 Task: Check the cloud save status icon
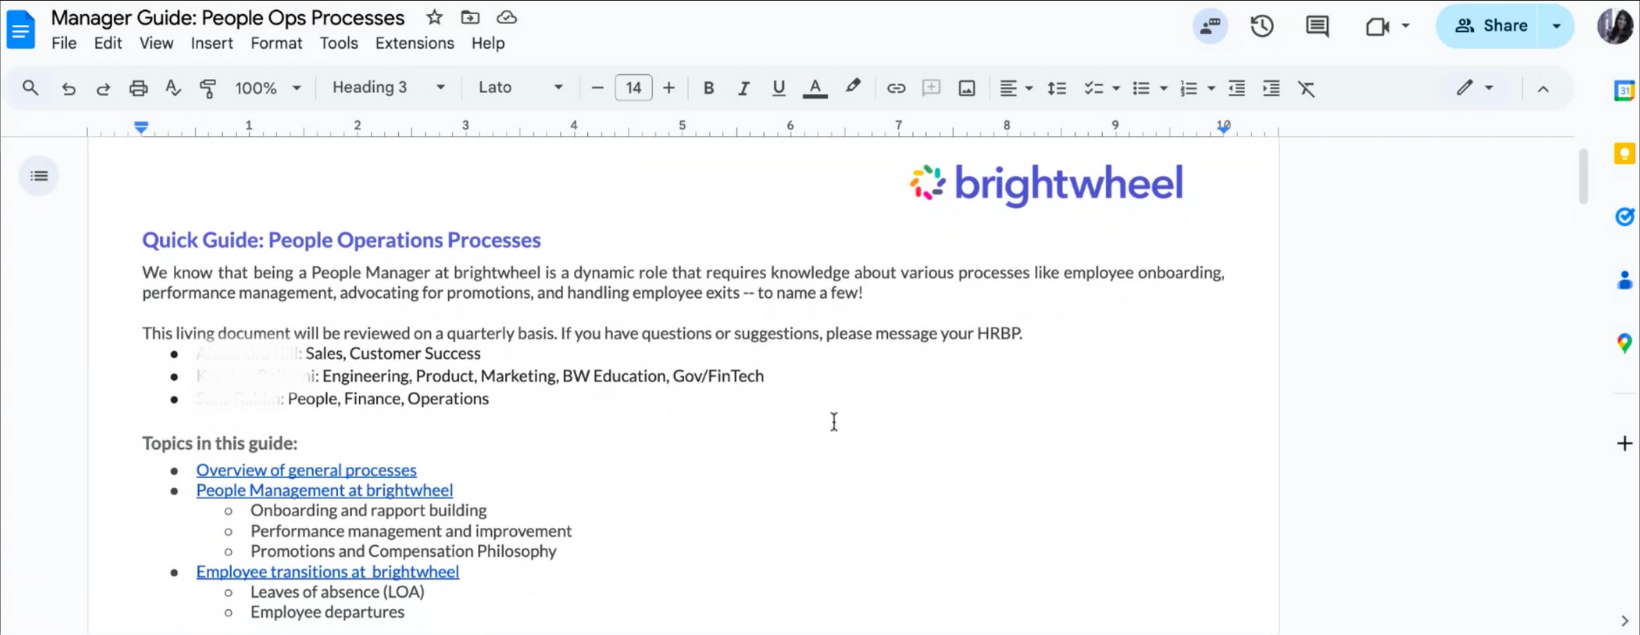pyautogui.click(x=507, y=17)
